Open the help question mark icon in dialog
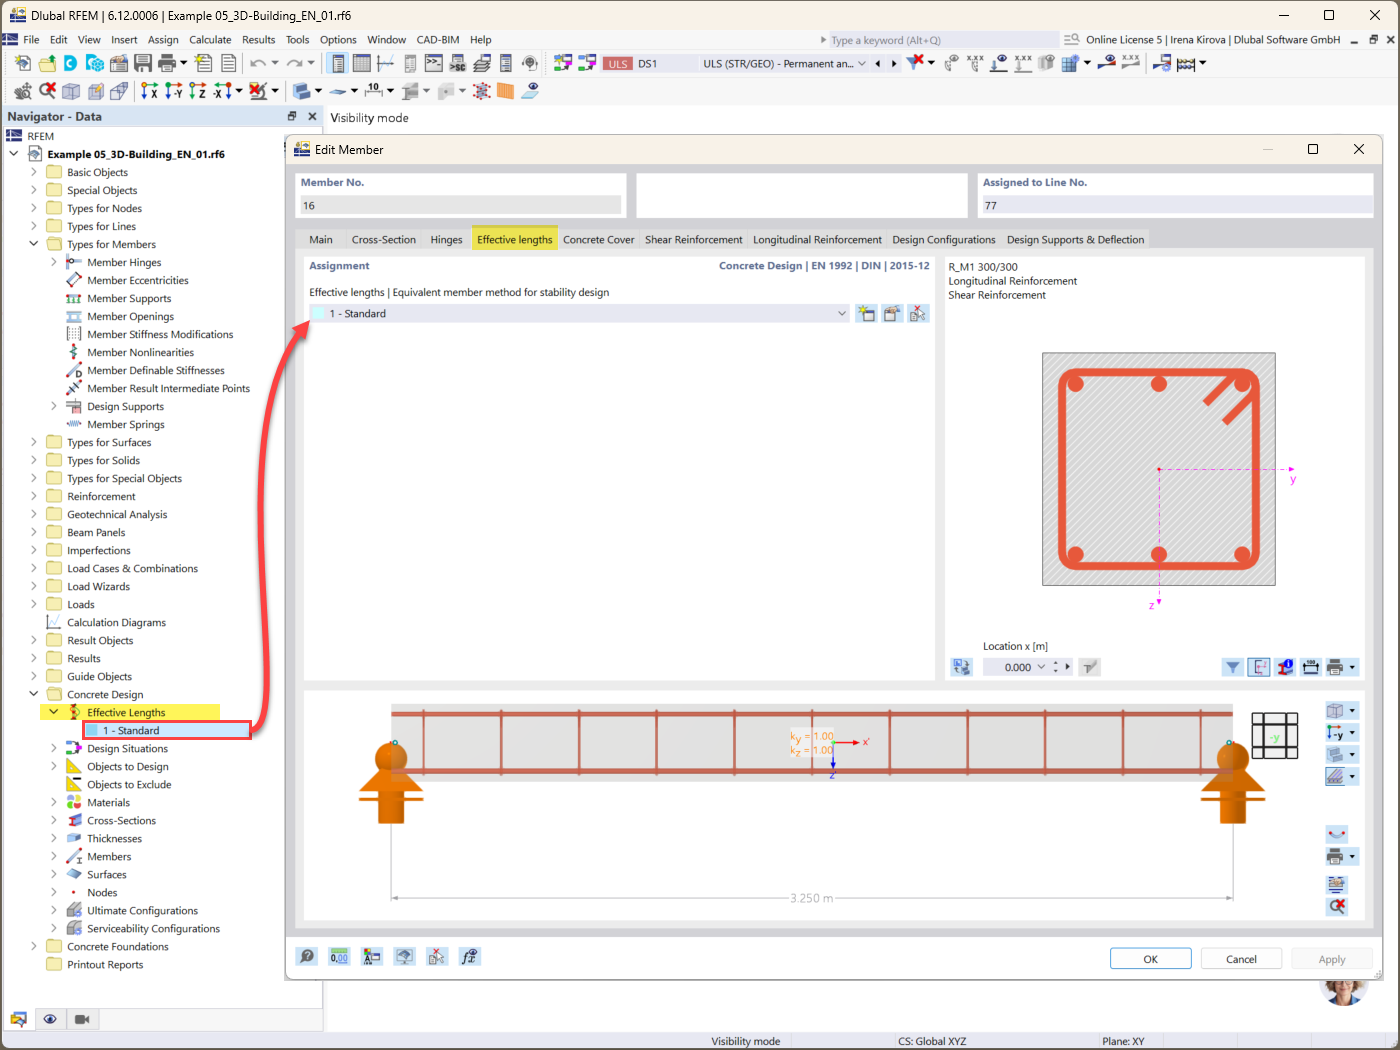1400x1050 pixels. 306,956
